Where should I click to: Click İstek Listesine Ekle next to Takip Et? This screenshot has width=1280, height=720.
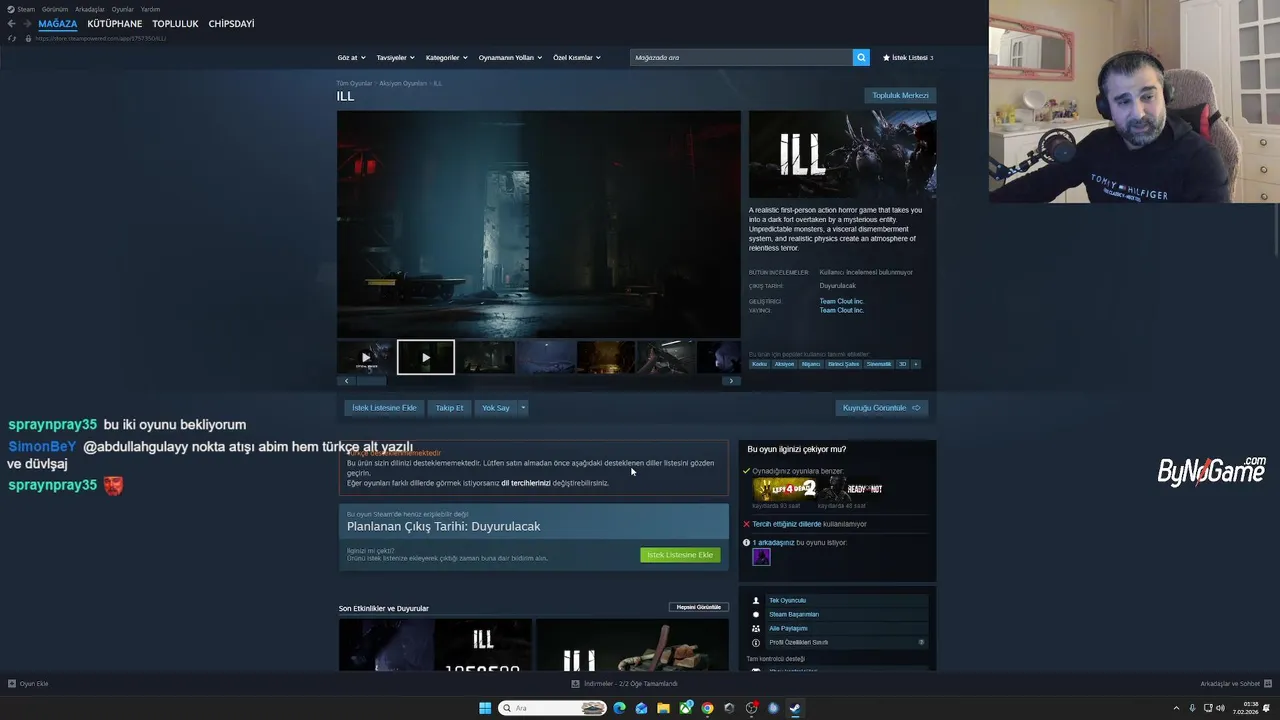click(x=384, y=408)
